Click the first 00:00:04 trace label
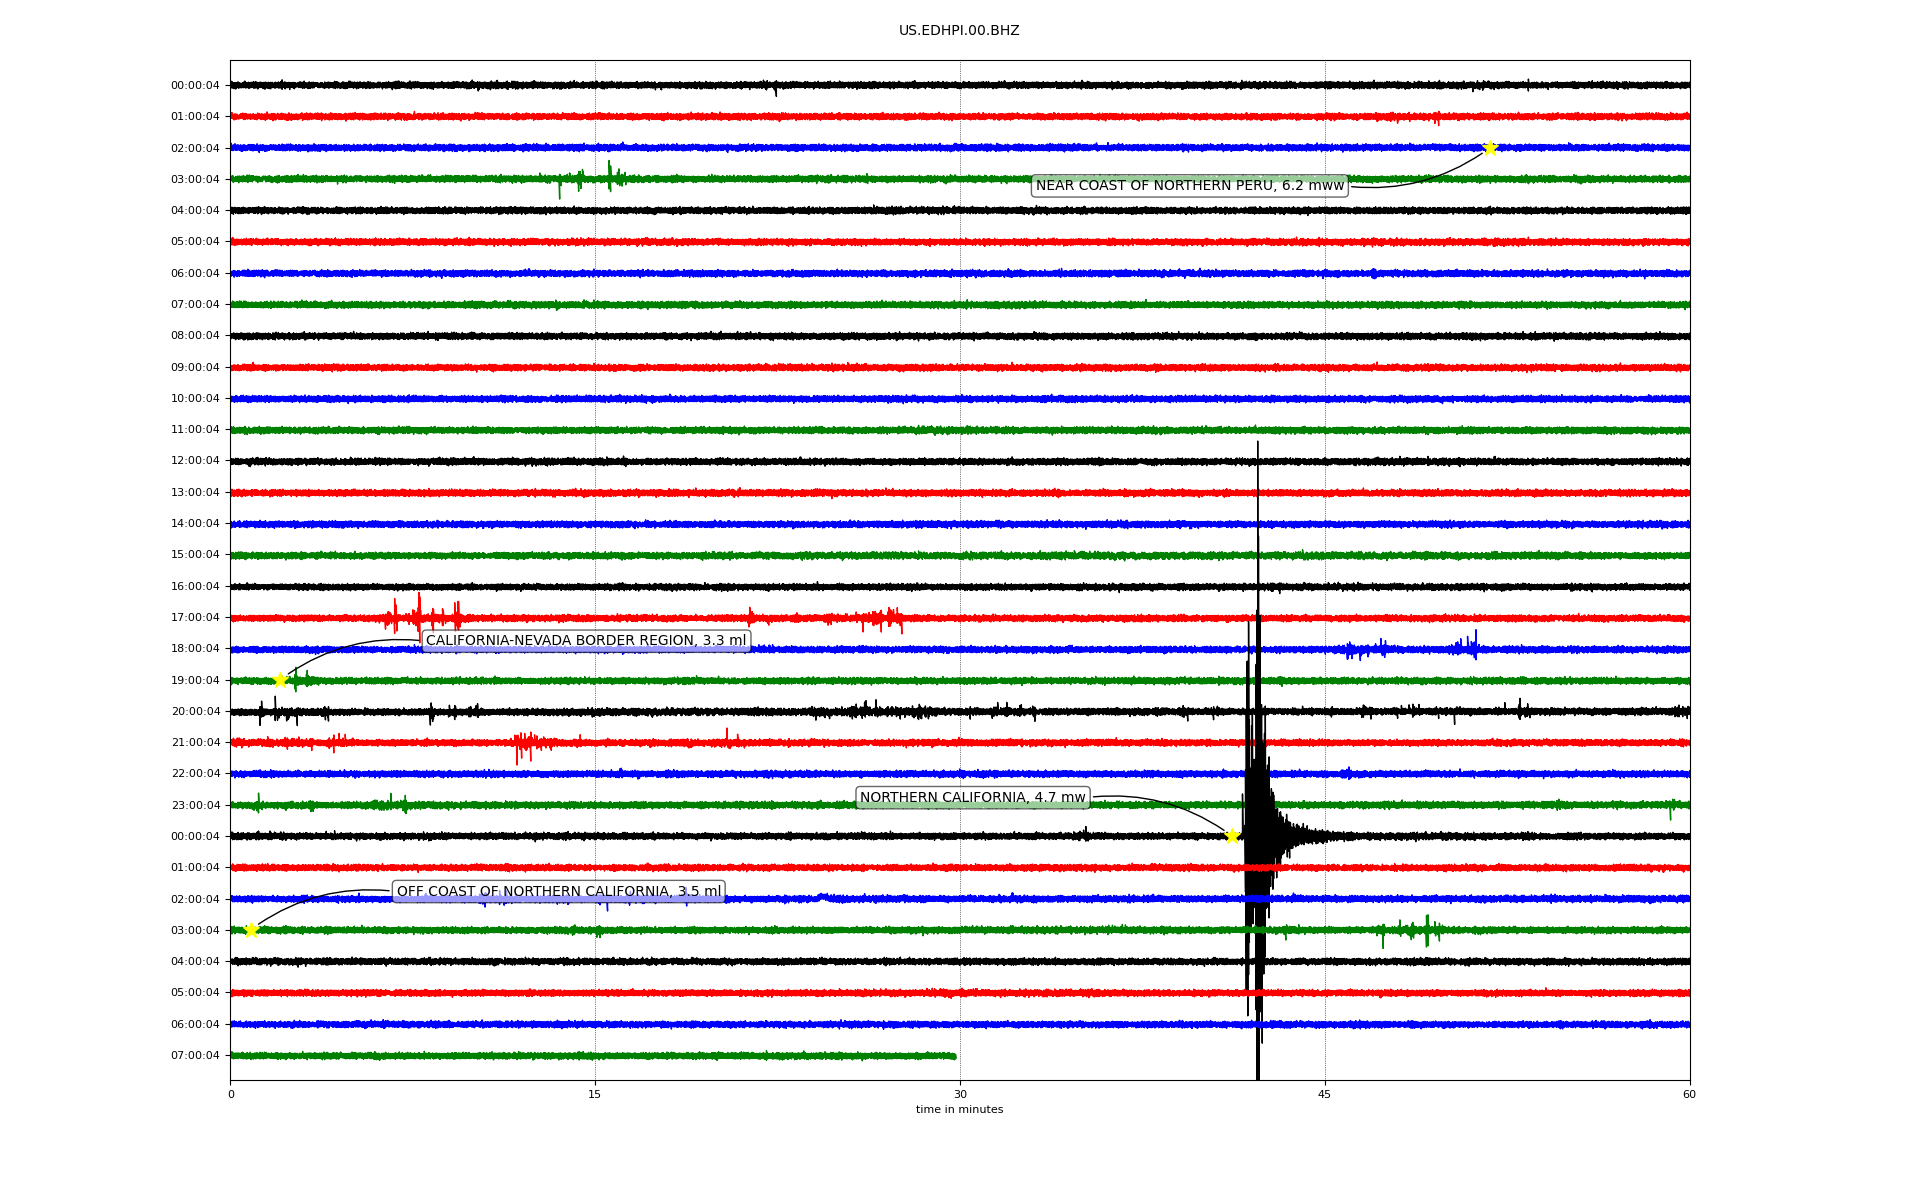 (195, 86)
